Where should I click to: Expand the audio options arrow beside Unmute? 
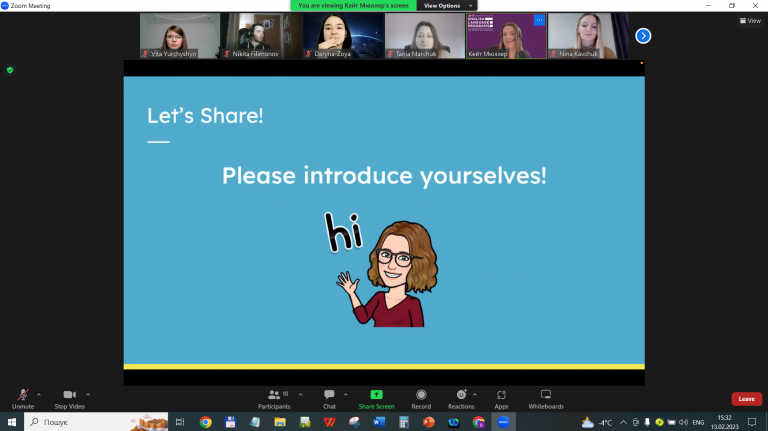39,394
